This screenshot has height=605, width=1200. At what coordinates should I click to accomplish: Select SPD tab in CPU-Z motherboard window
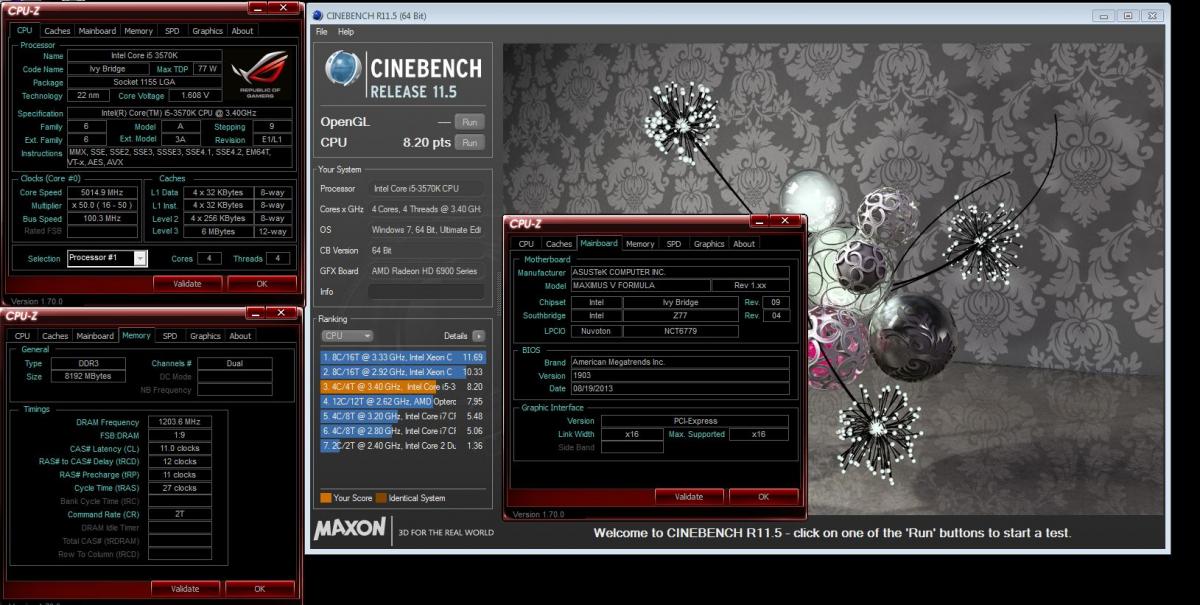tap(674, 244)
